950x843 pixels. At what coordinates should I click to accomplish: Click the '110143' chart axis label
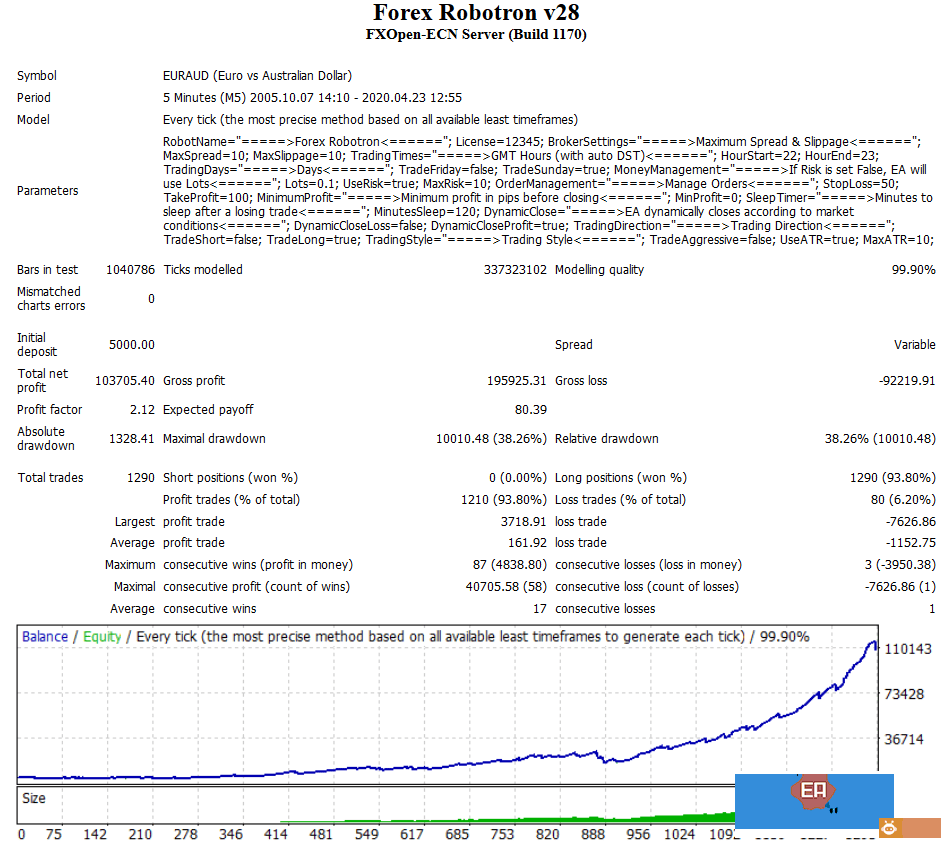click(908, 650)
